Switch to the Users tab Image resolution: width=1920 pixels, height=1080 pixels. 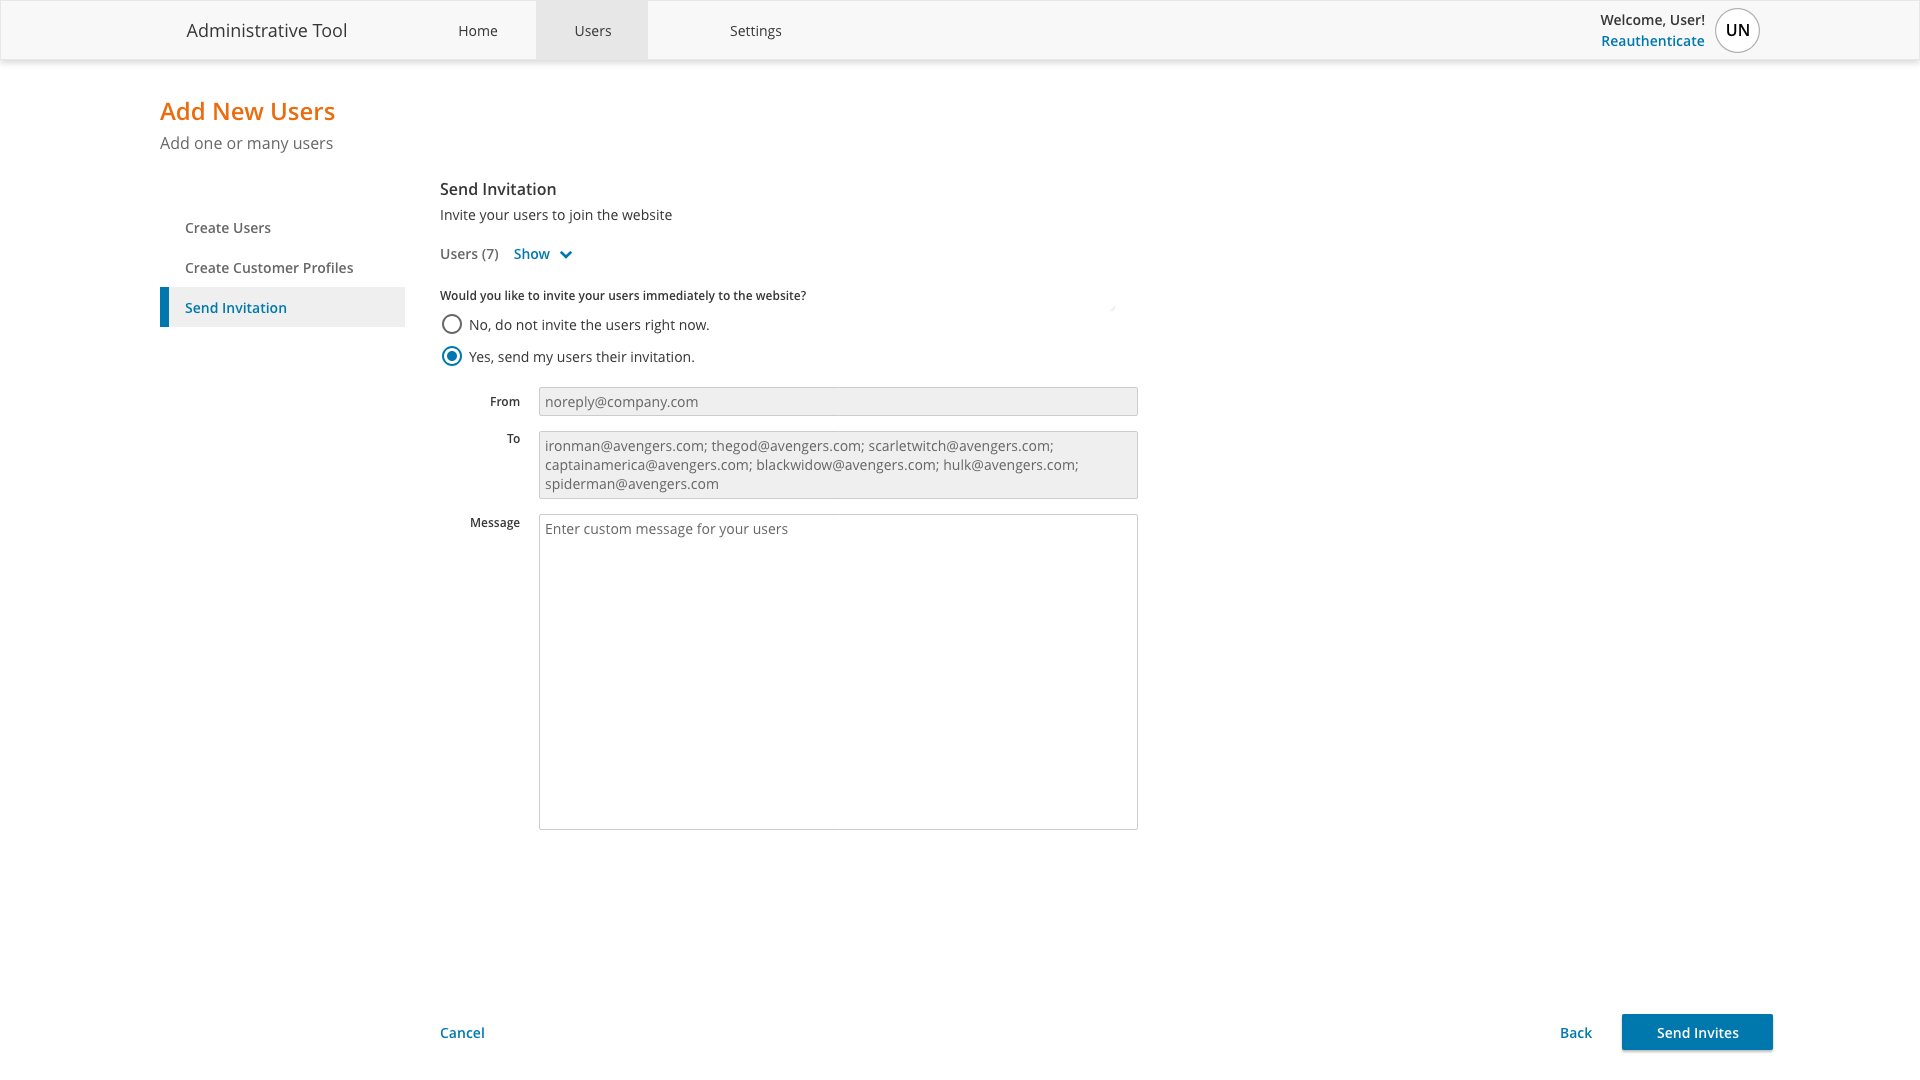click(592, 30)
